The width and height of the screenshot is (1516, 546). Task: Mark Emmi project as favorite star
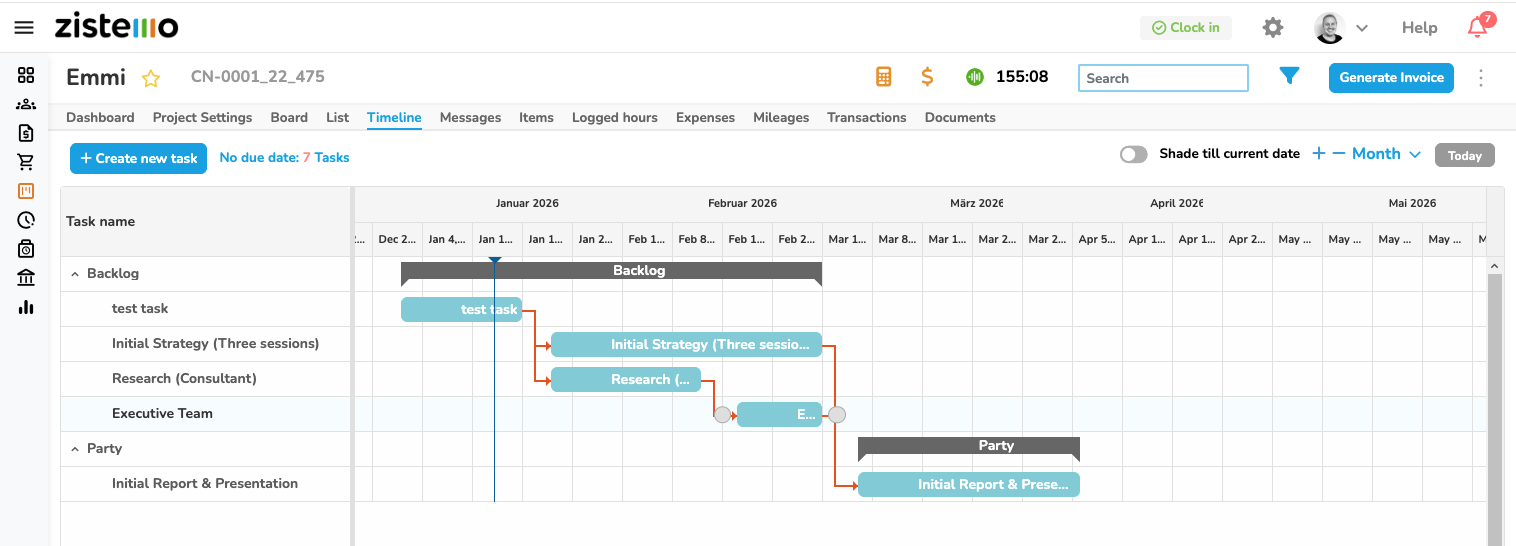(x=150, y=78)
